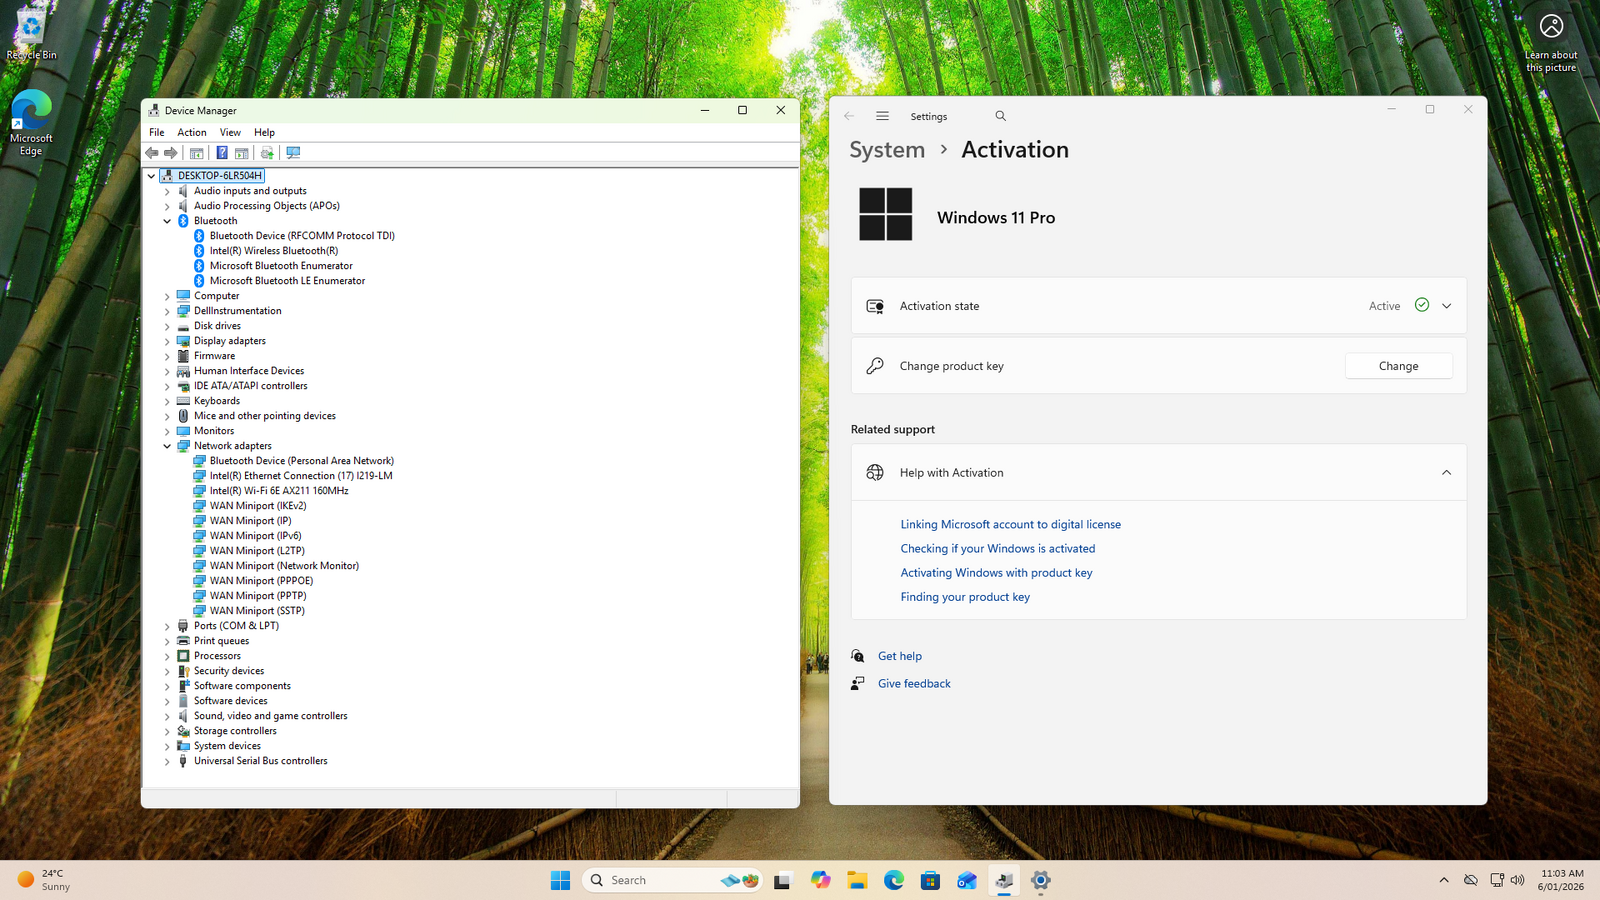Click the Update device driver toolbar icon
Viewport: 1600px width, 900px height.
[267, 153]
